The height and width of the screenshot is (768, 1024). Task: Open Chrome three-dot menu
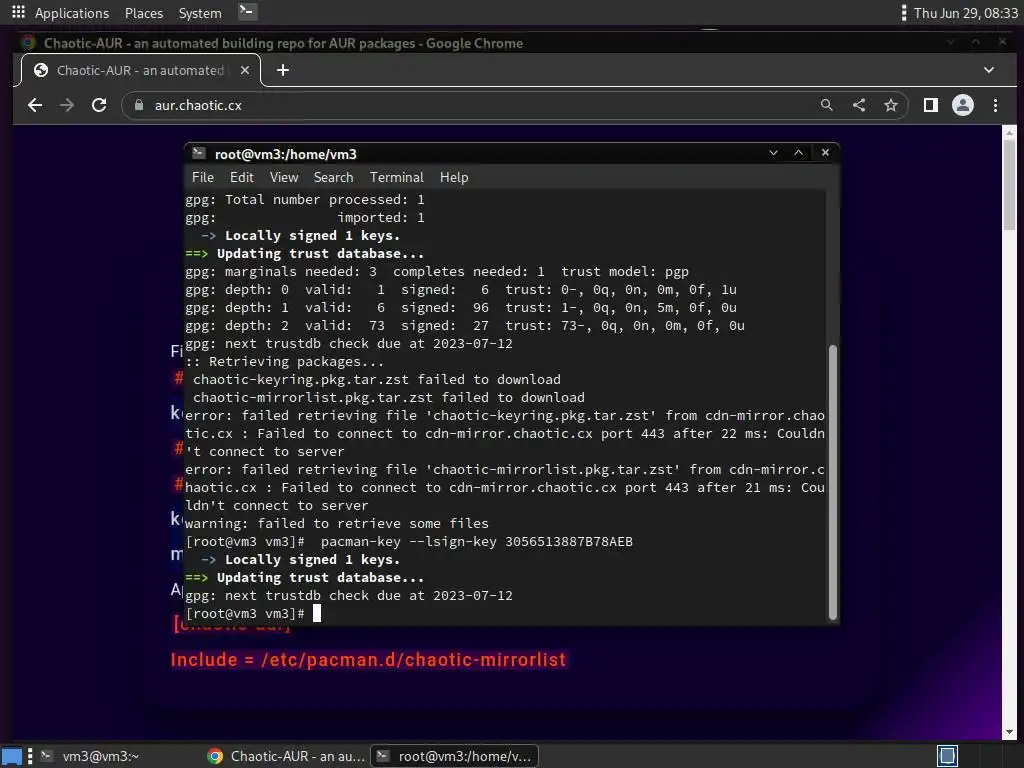995,105
